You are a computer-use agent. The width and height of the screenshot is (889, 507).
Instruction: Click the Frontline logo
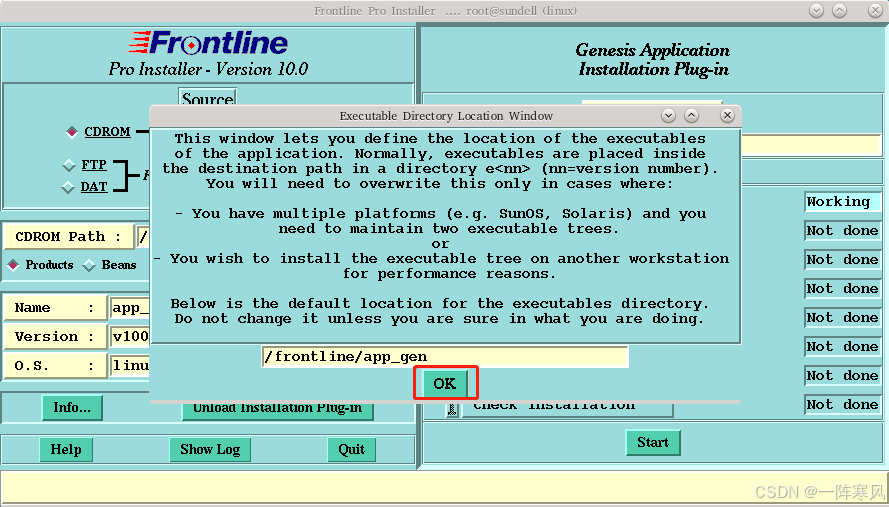[x=208, y=43]
